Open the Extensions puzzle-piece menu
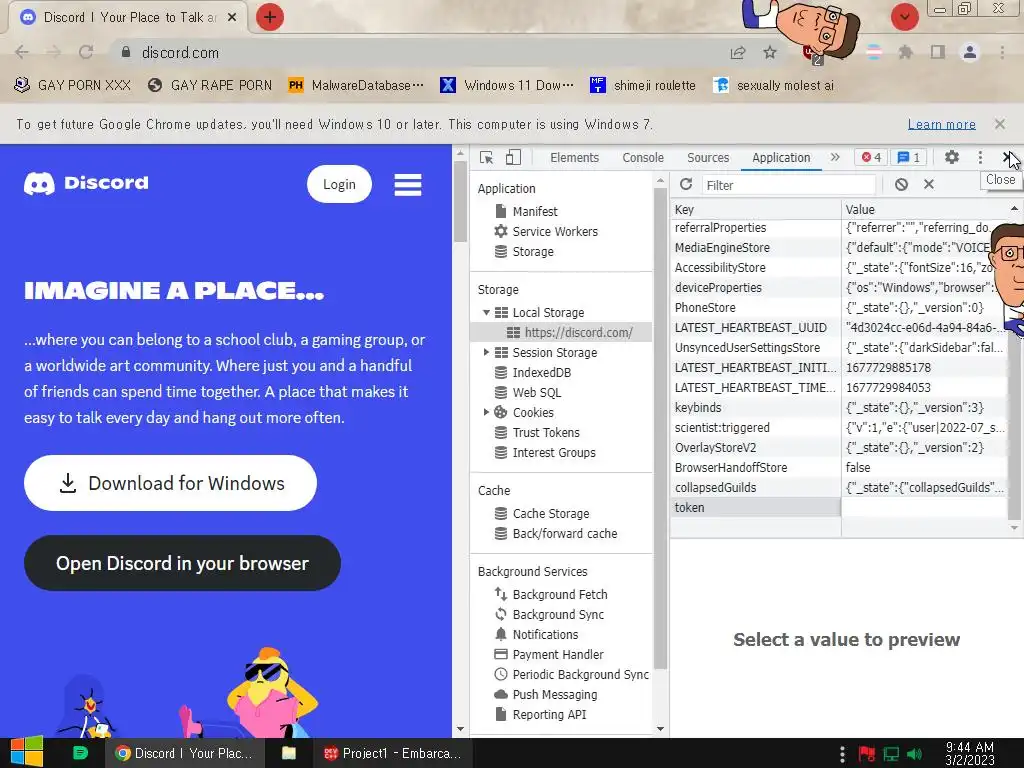The height and width of the screenshot is (768, 1024). point(905,52)
